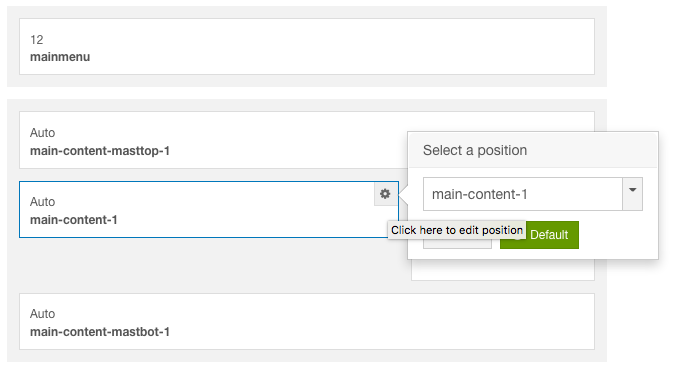Select the mainmenu position block
Viewport: 689px width, 371px height.
[307, 46]
